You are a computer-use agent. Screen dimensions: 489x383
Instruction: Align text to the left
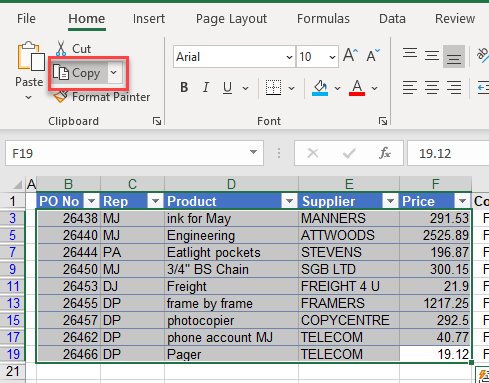click(410, 88)
